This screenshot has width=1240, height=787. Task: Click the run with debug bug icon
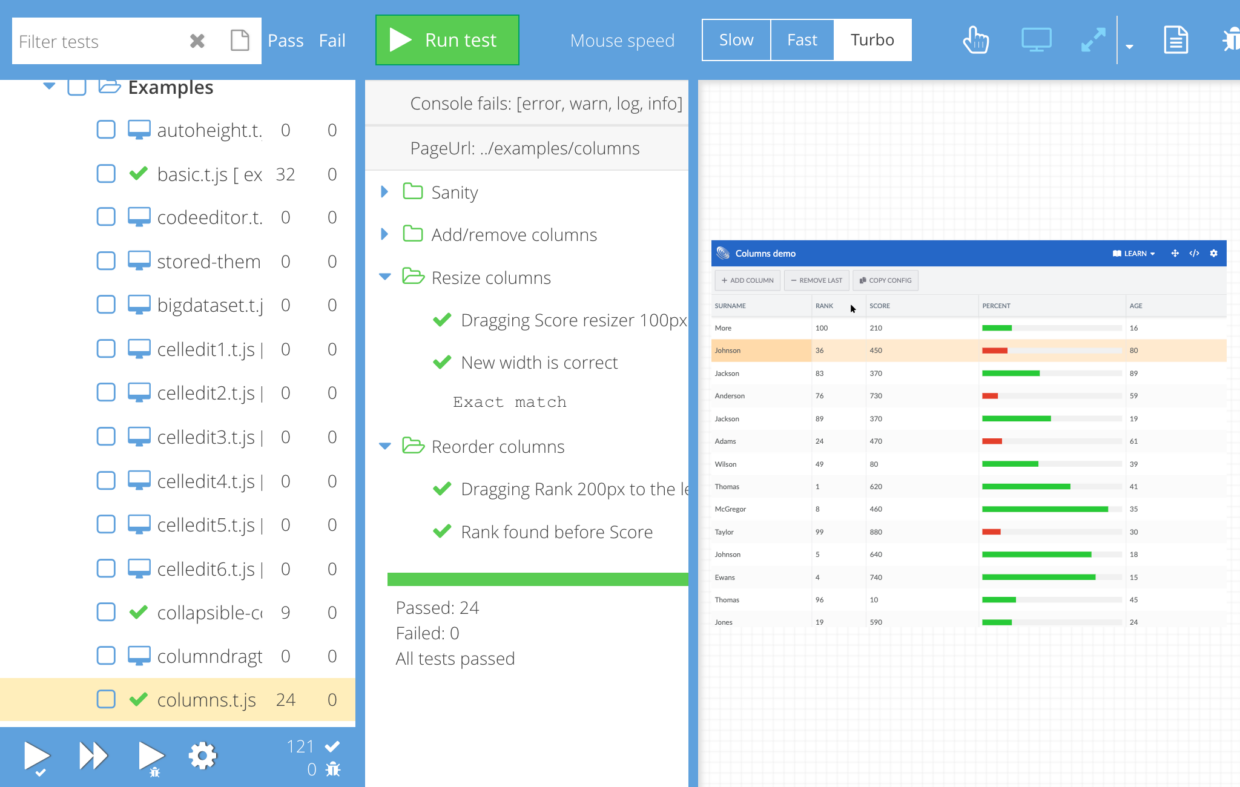click(x=151, y=757)
